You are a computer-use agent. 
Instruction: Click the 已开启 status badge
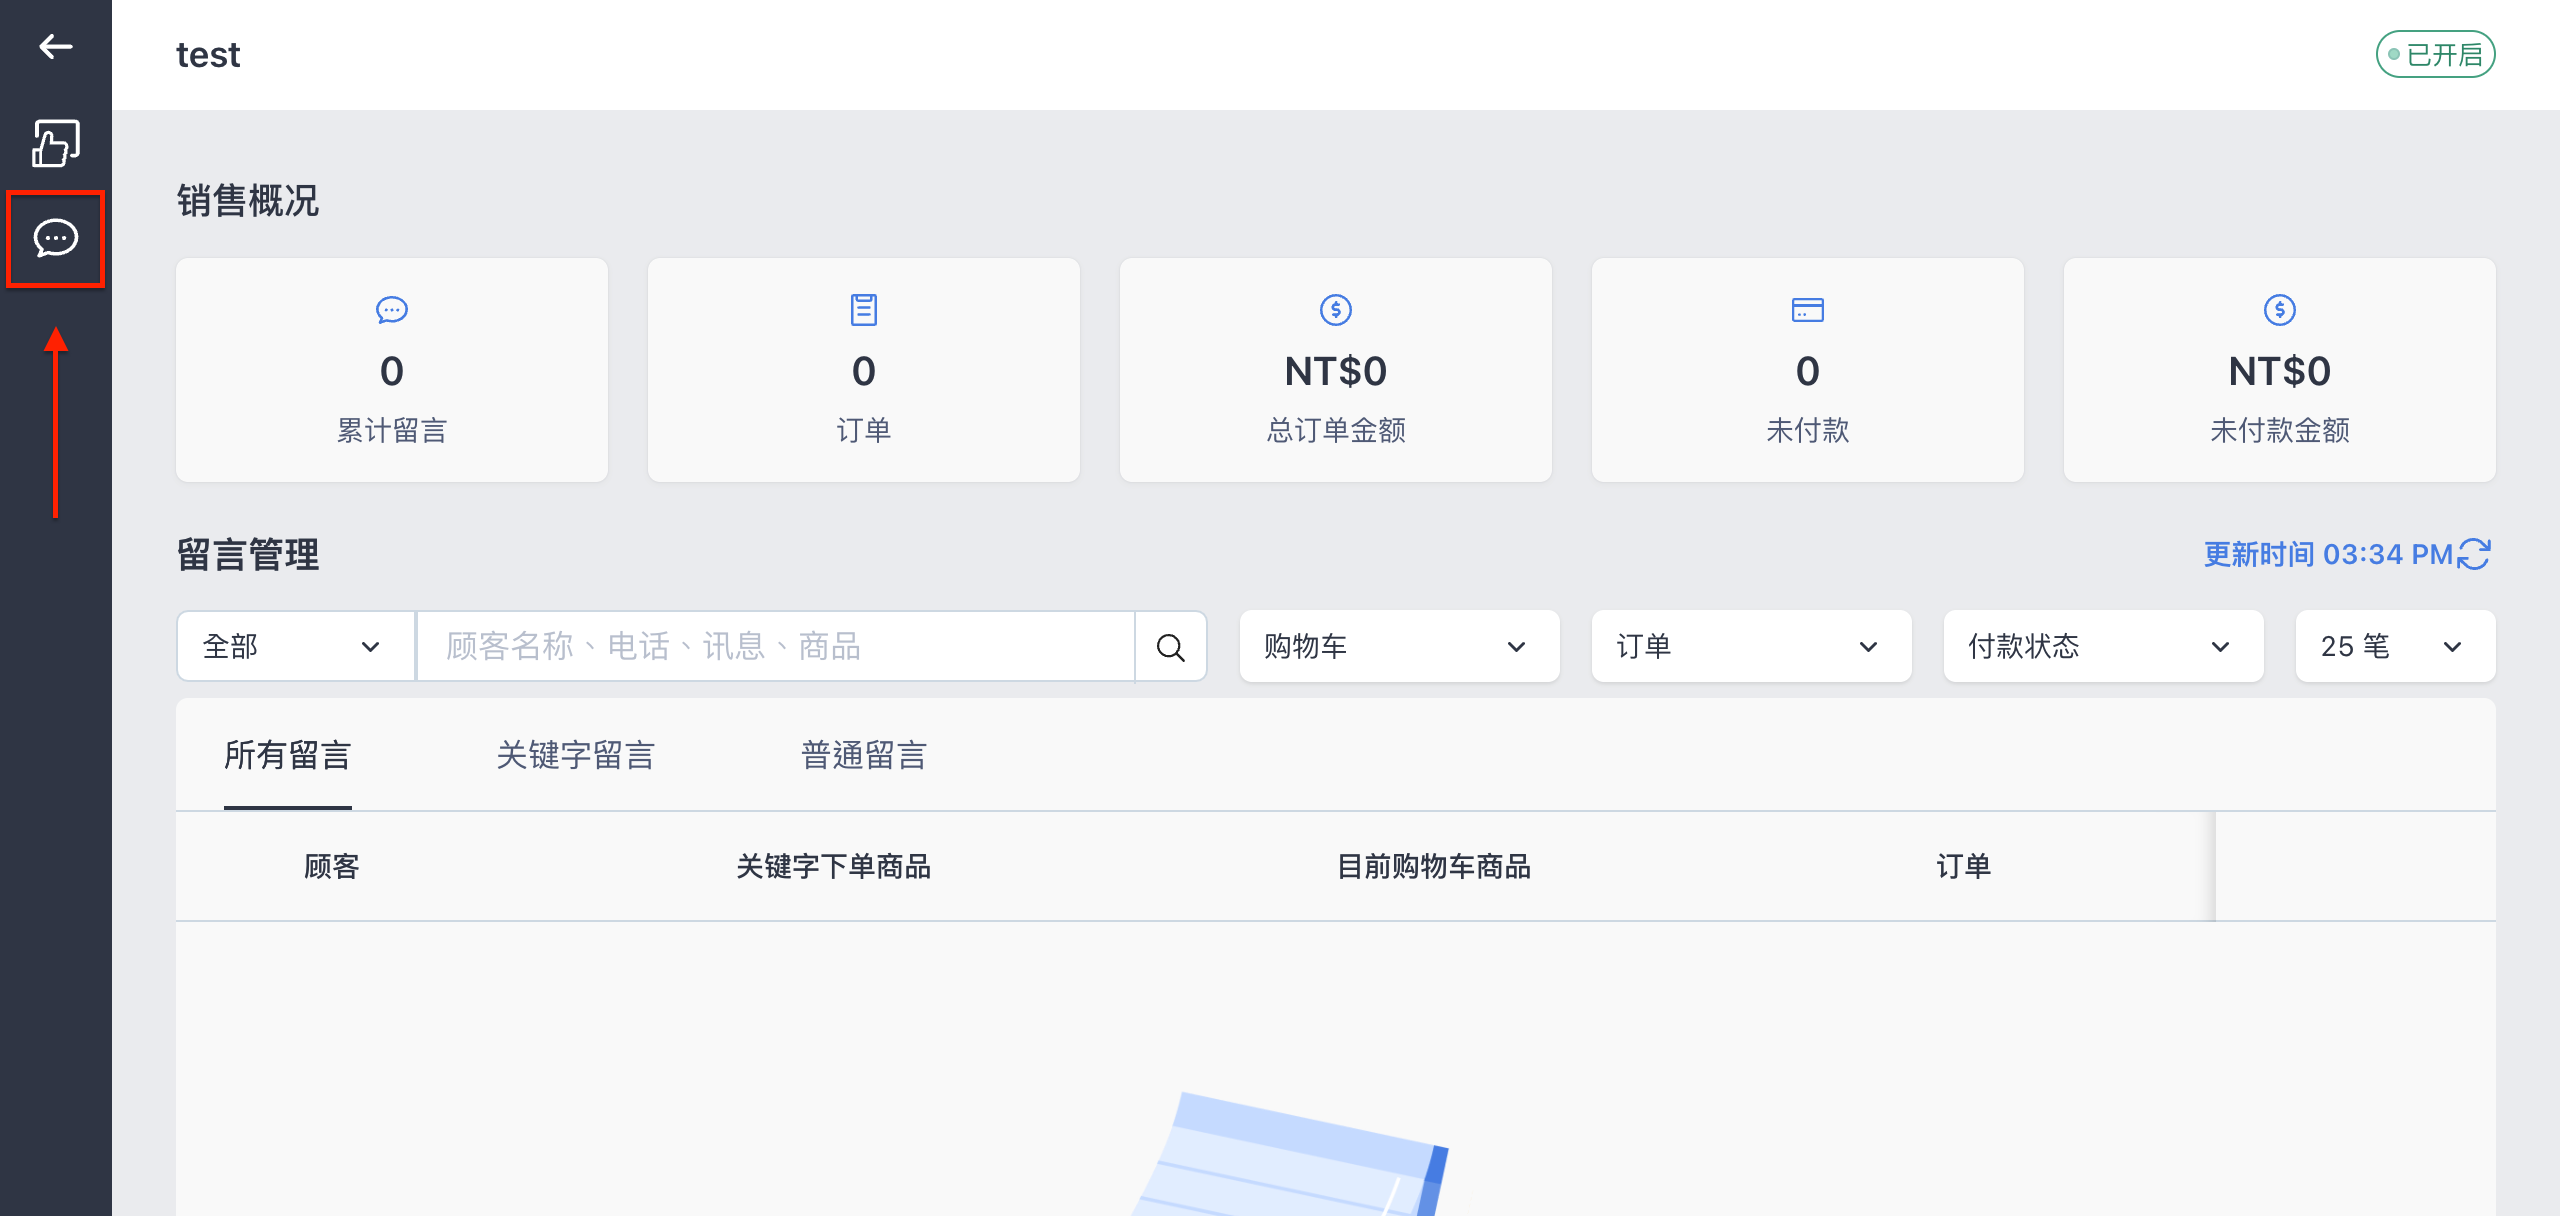point(2436,54)
